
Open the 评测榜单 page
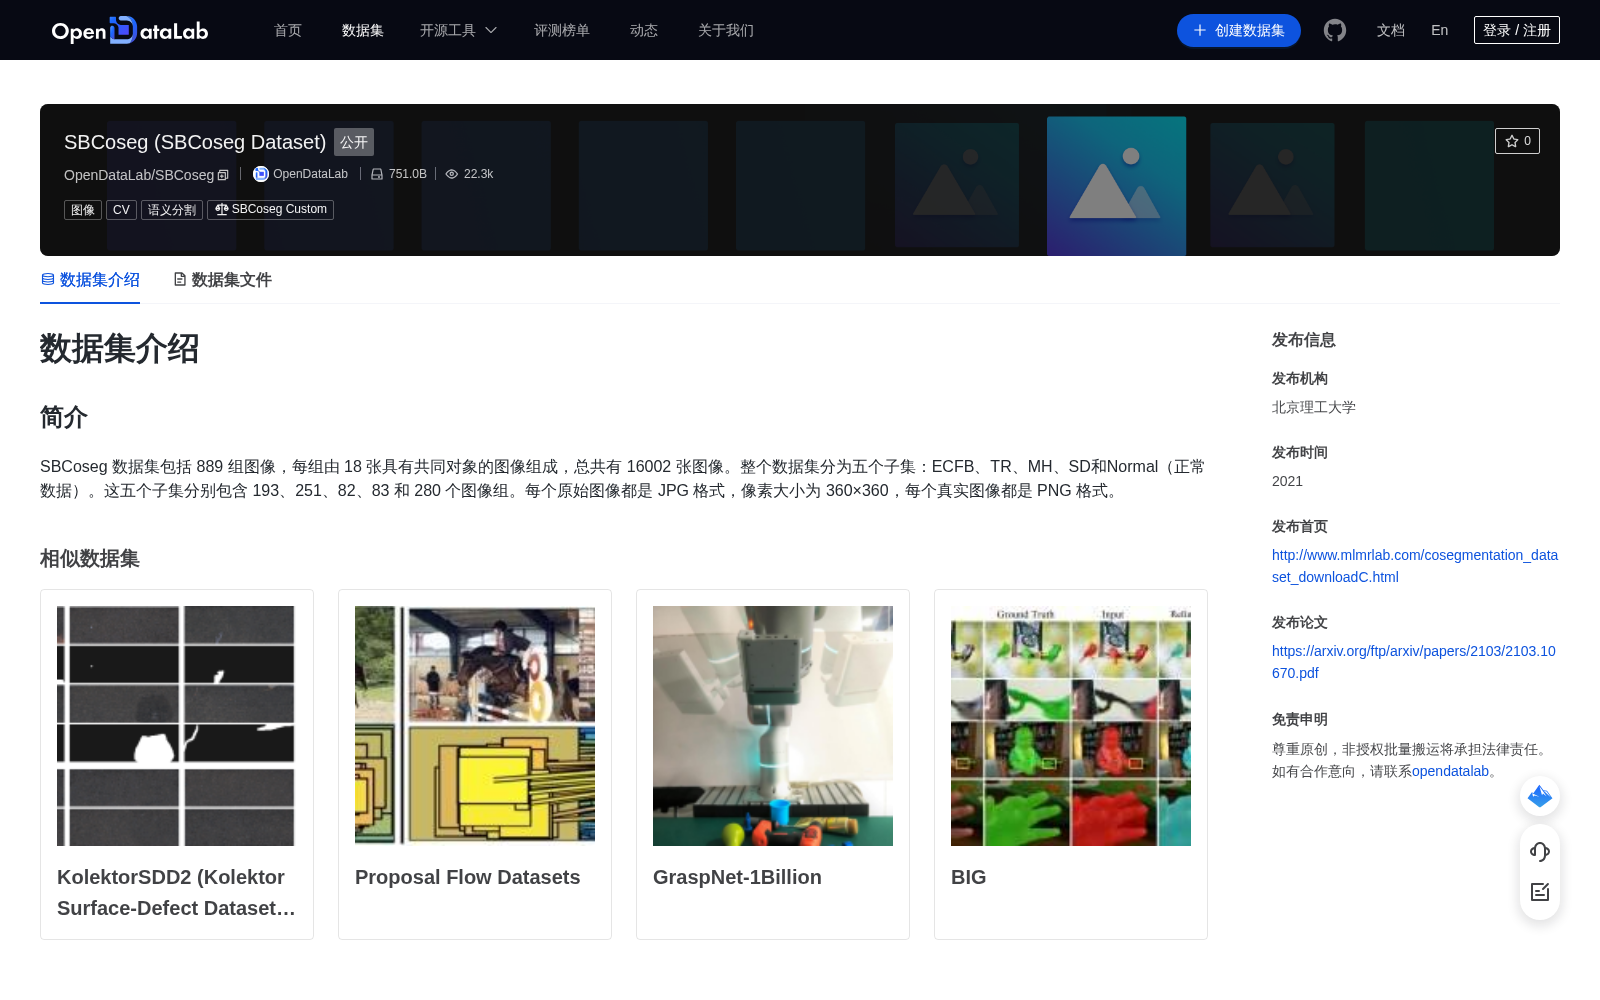(x=562, y=30)
